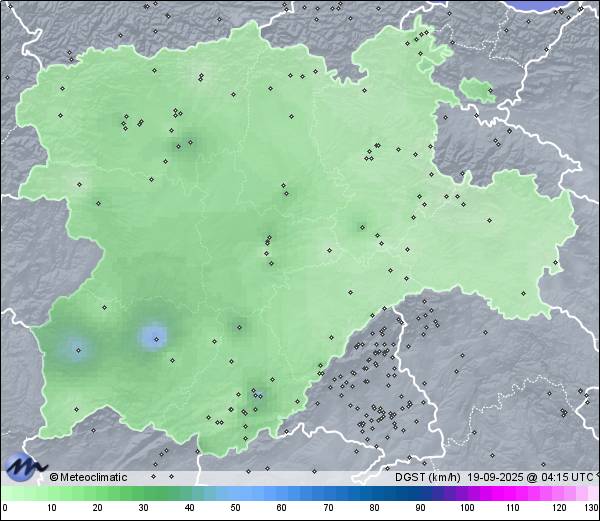Click the 90 label on the legend

pos(420,508)
